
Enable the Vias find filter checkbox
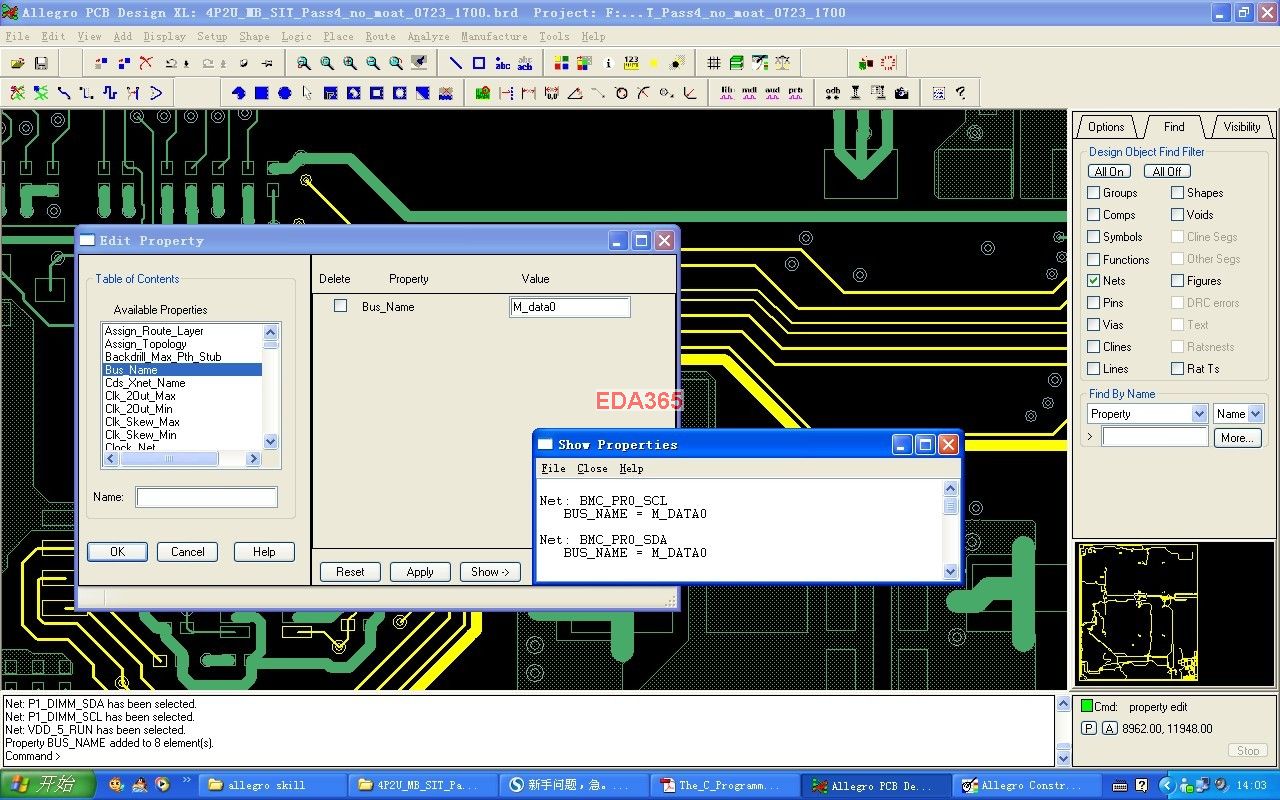tap(1094, 325)
